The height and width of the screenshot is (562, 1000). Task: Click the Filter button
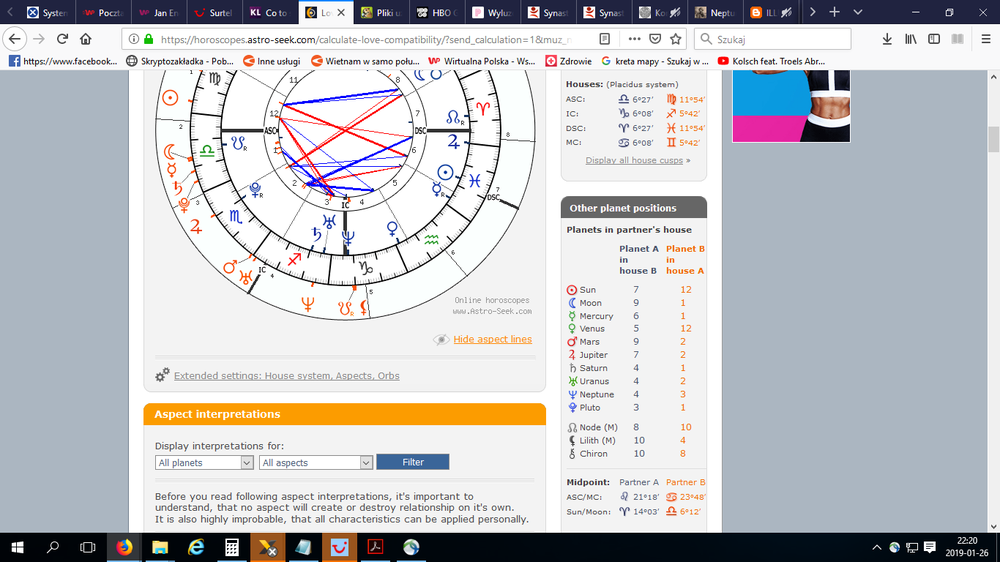click(x=413, y=462)
